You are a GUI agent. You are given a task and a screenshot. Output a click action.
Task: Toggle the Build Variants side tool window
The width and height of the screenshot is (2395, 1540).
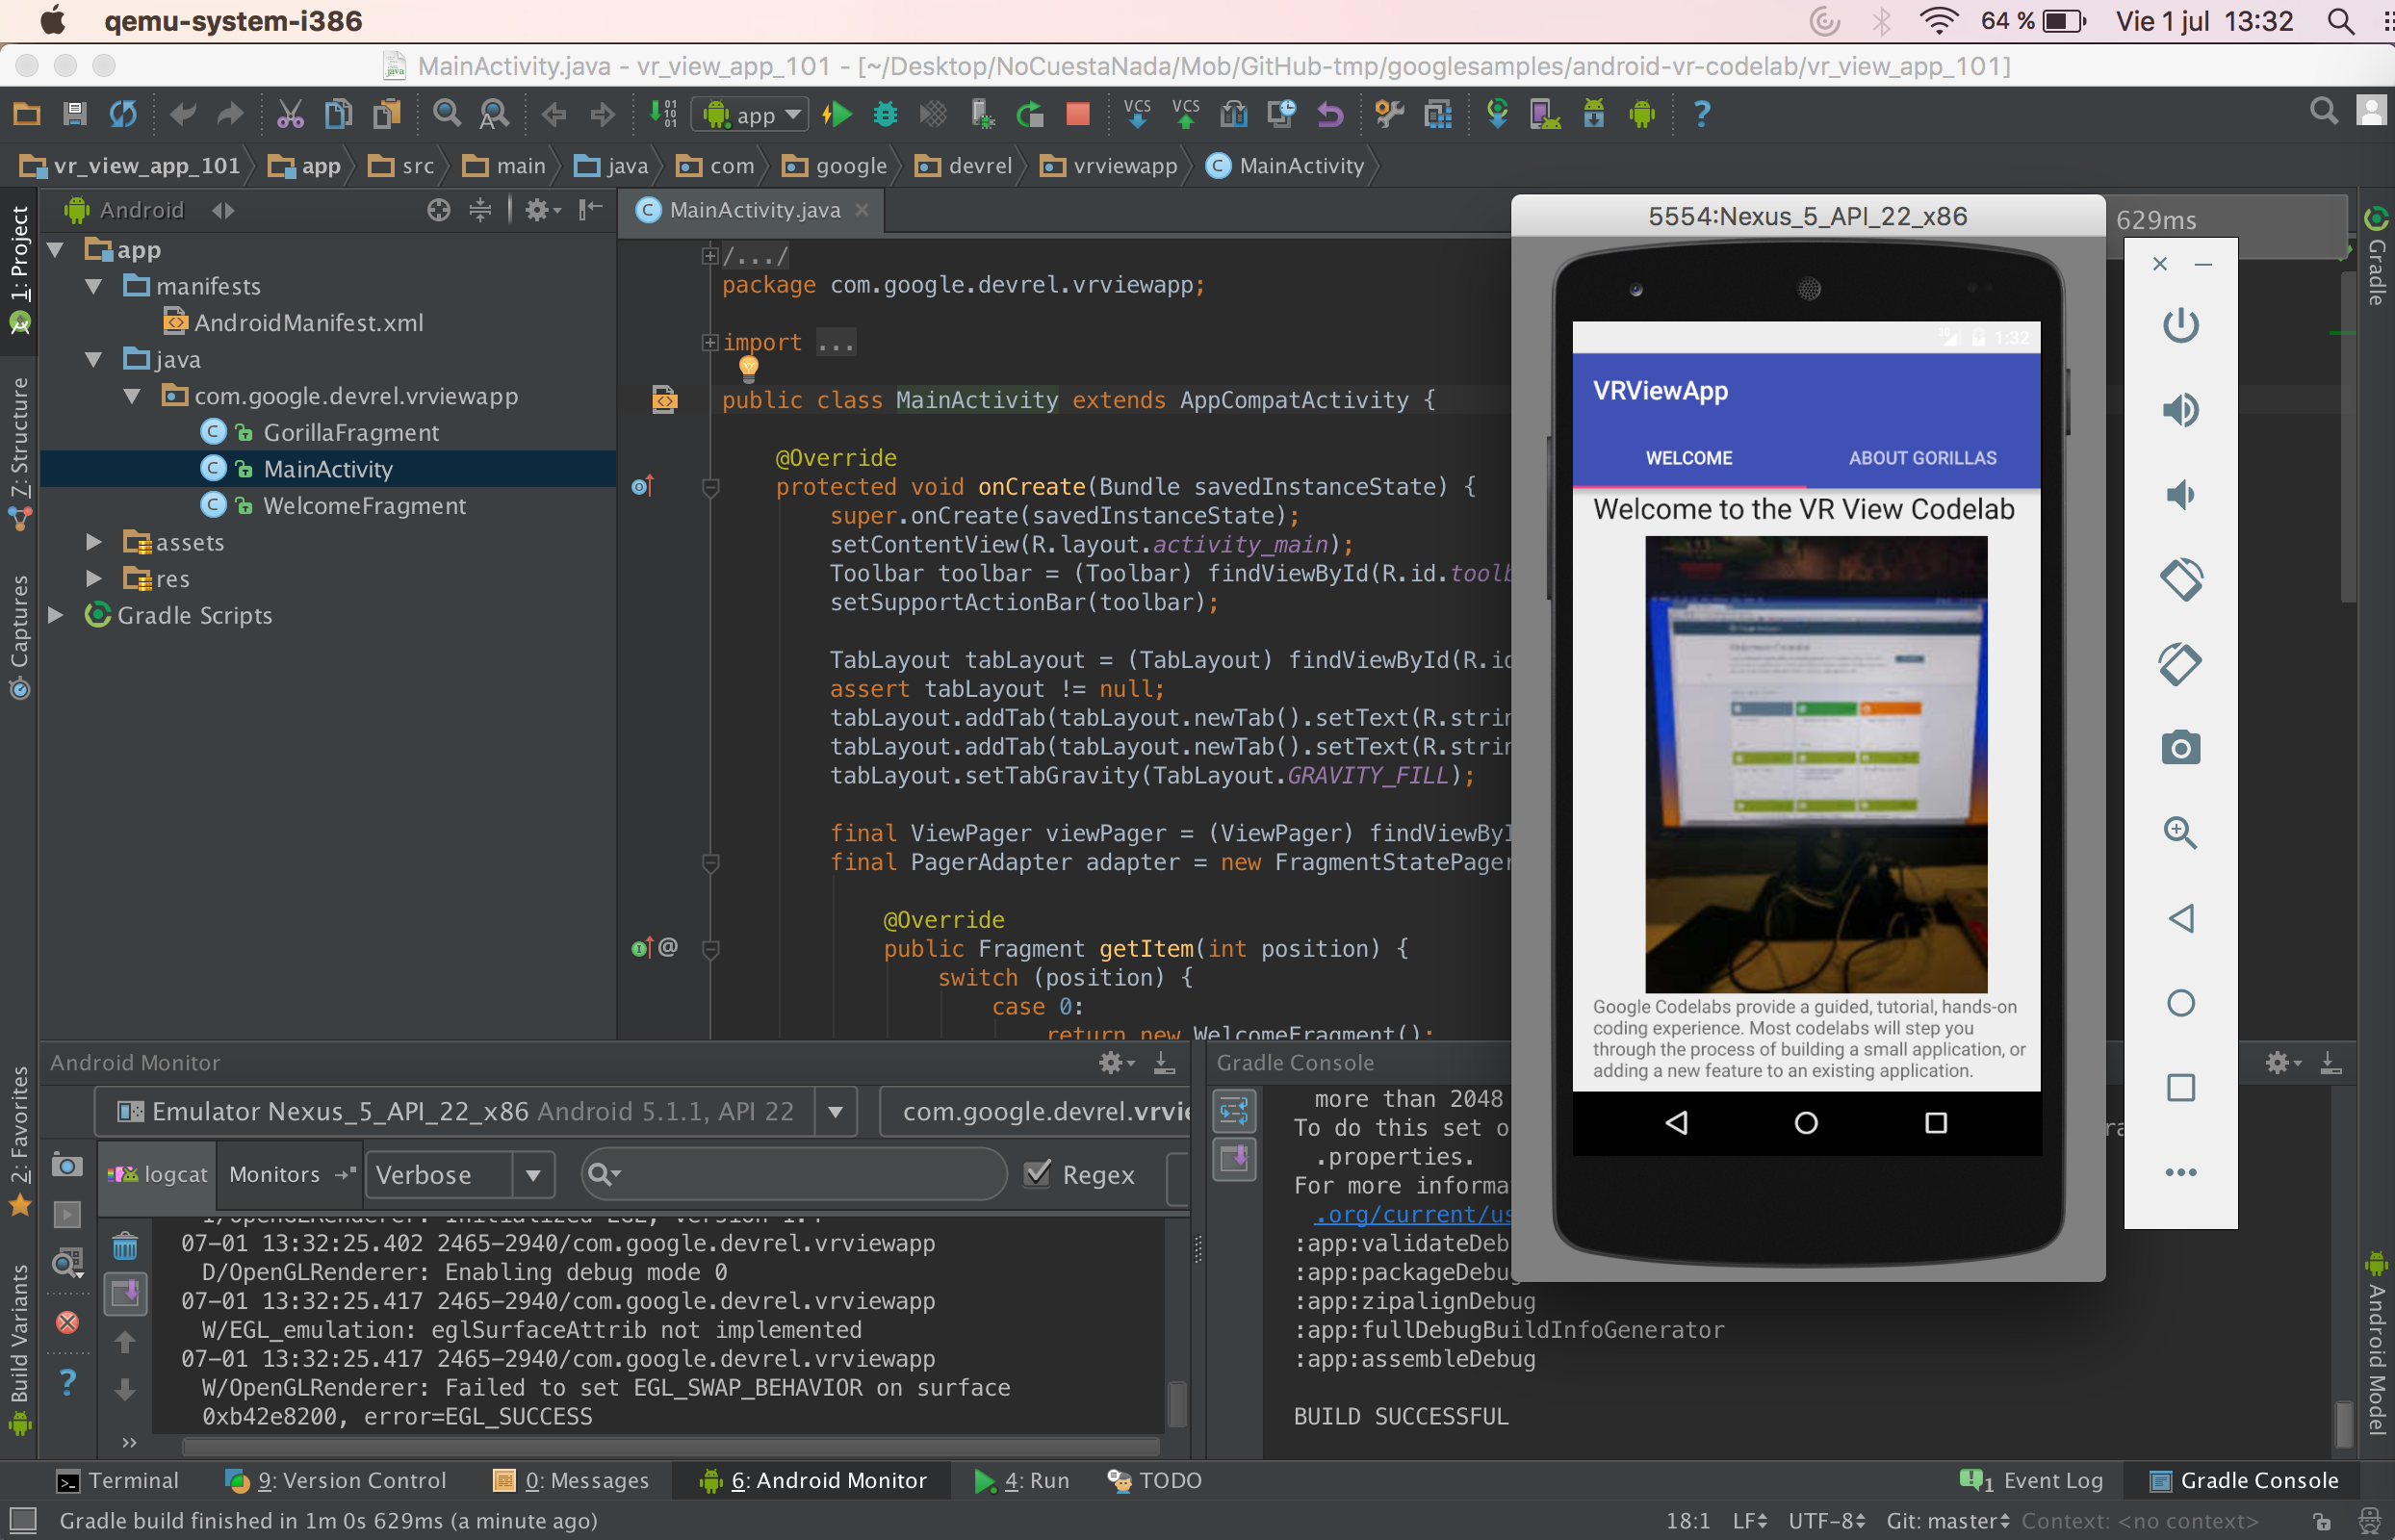pos(19,1349)
